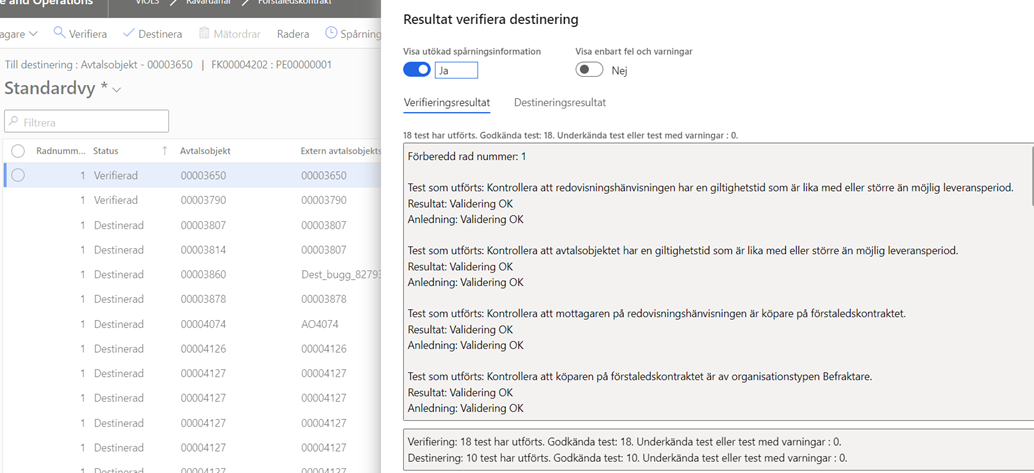The image size is (1034, 473).
Task: Open the Extern avtalsobjekts column header
Action: click(341, 151)
